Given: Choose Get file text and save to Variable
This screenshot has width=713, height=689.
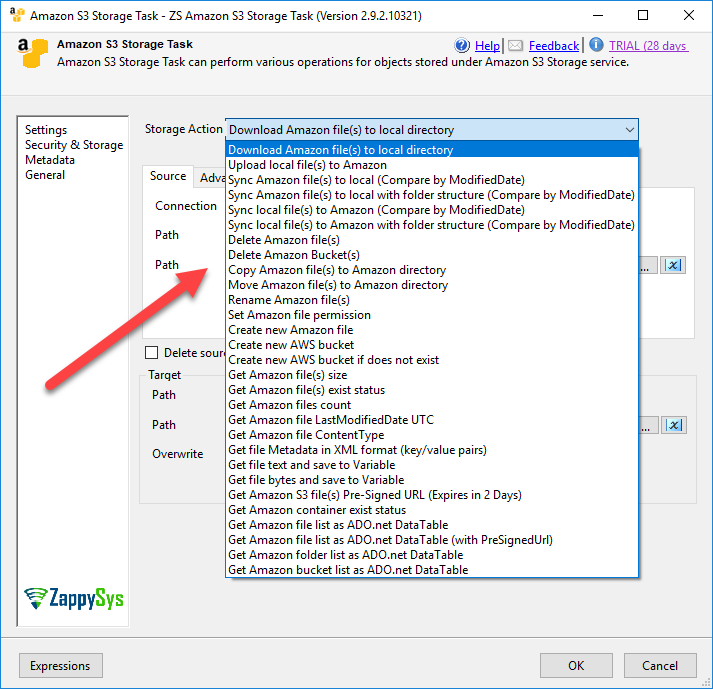Looking at the screenshot, I should pos(432,465).
